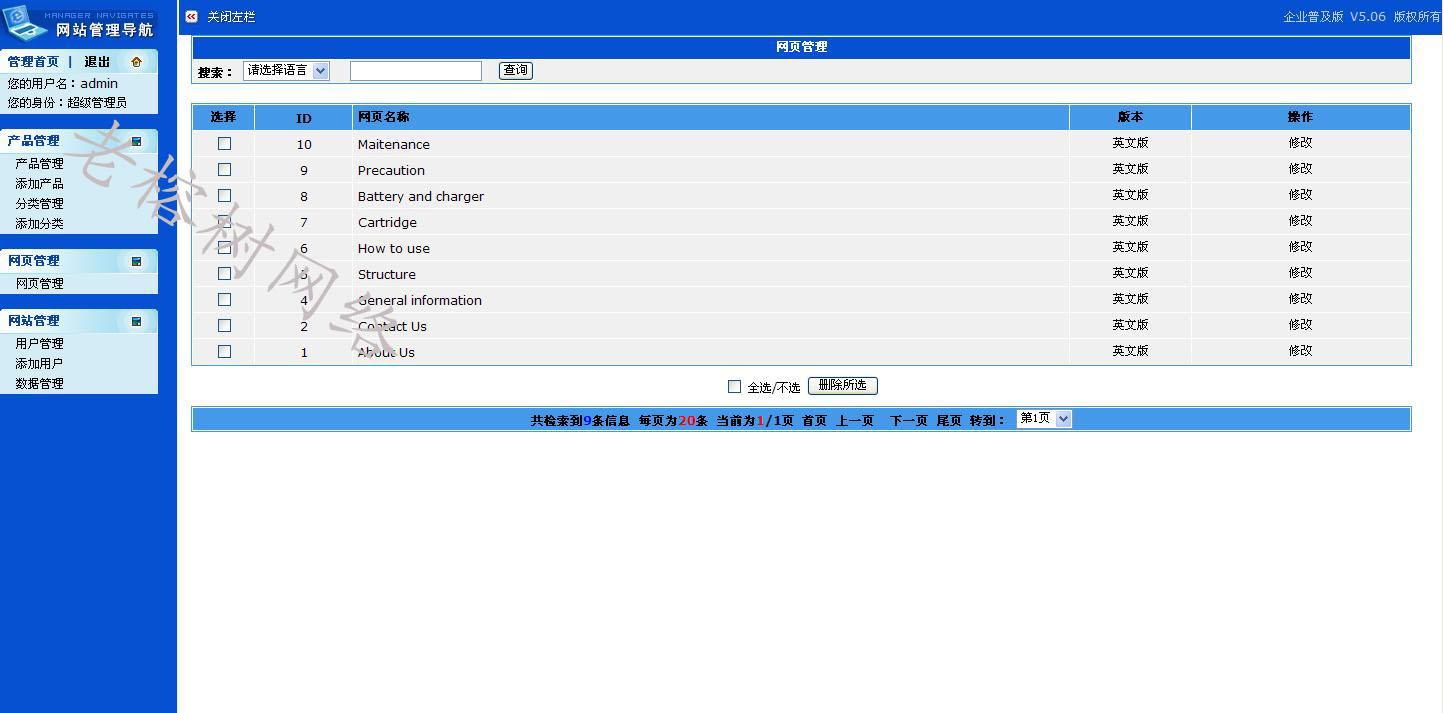This screenshot has width=1444, height=713.
Task: Click 修改 for General information row
Action: 1300,299
